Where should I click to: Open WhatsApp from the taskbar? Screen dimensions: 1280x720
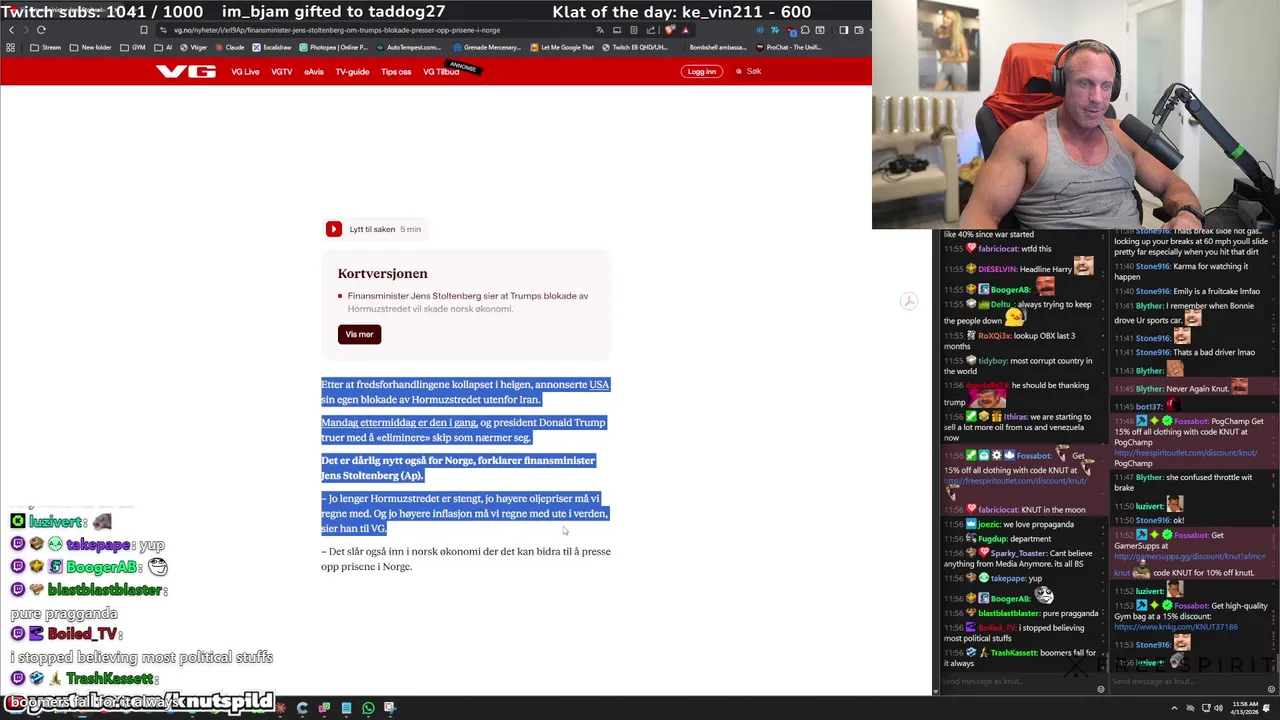[368, 708]
